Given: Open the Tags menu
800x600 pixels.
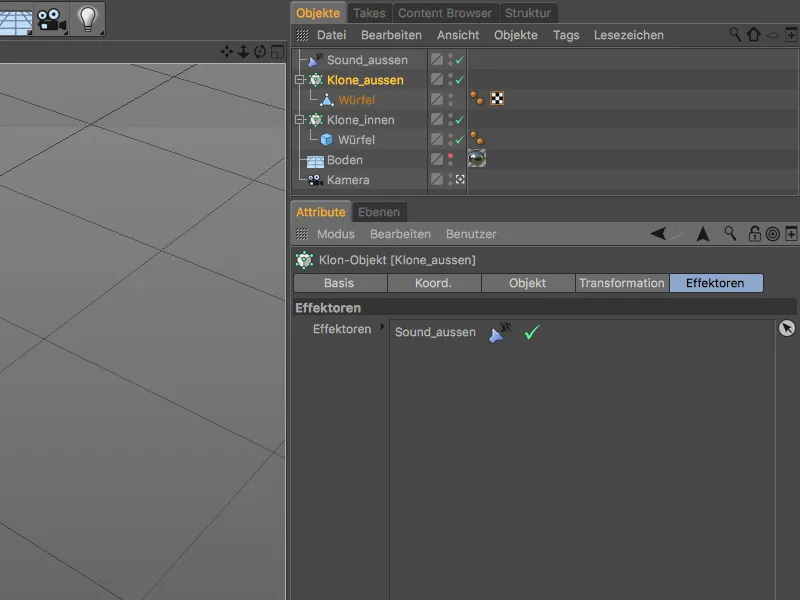Looking at the screenshot, I should coord(566,35).
